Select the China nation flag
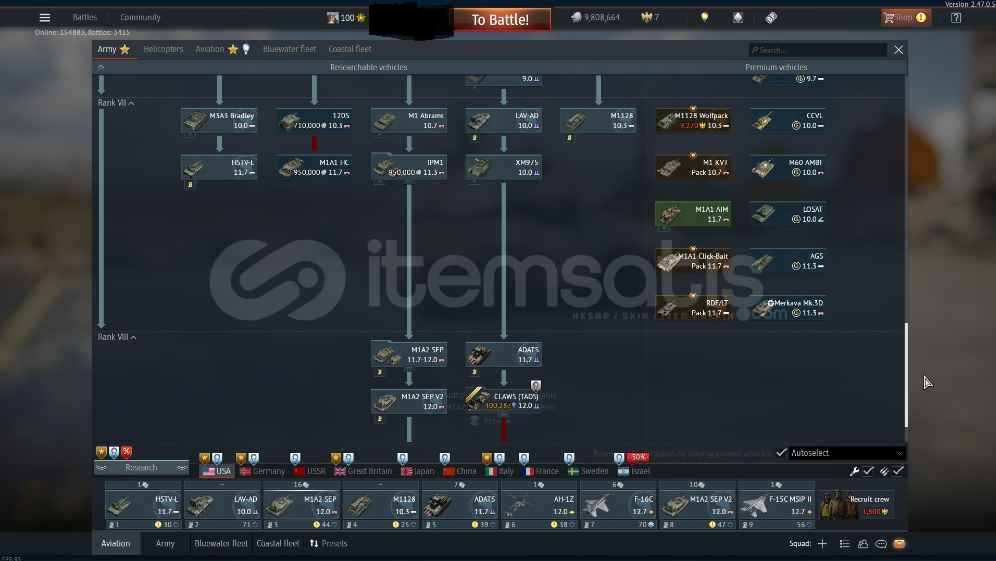The image size is (996, 561). pos(460,471)
